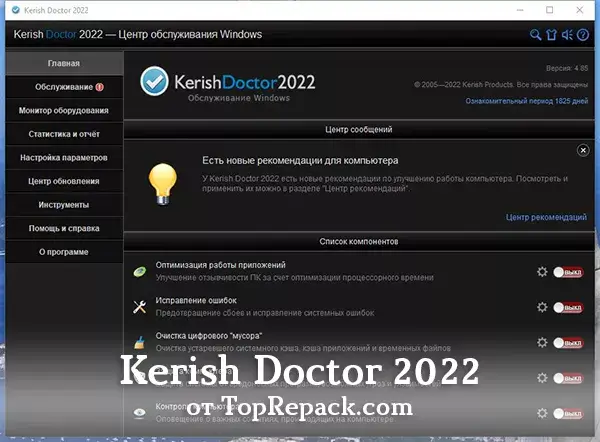
Task: Mute sounds with the speaker icon
Action: pyautogui.click(x=567, y=35)
